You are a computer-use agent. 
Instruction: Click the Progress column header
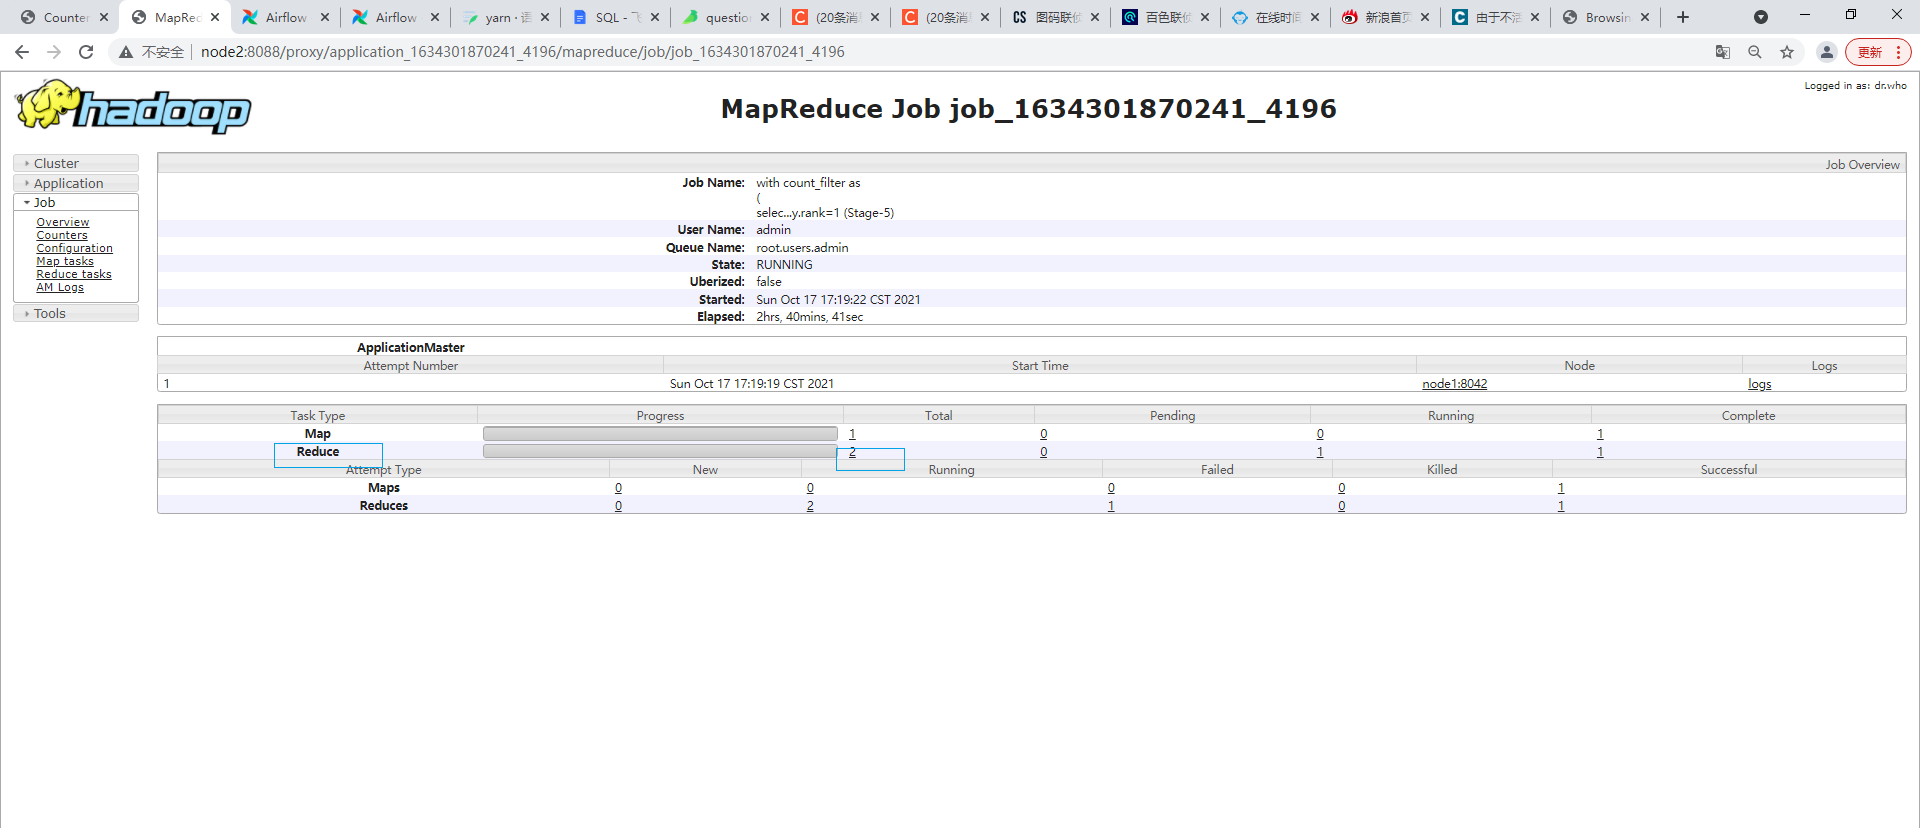pyautogui.click(x=660, y=416)
